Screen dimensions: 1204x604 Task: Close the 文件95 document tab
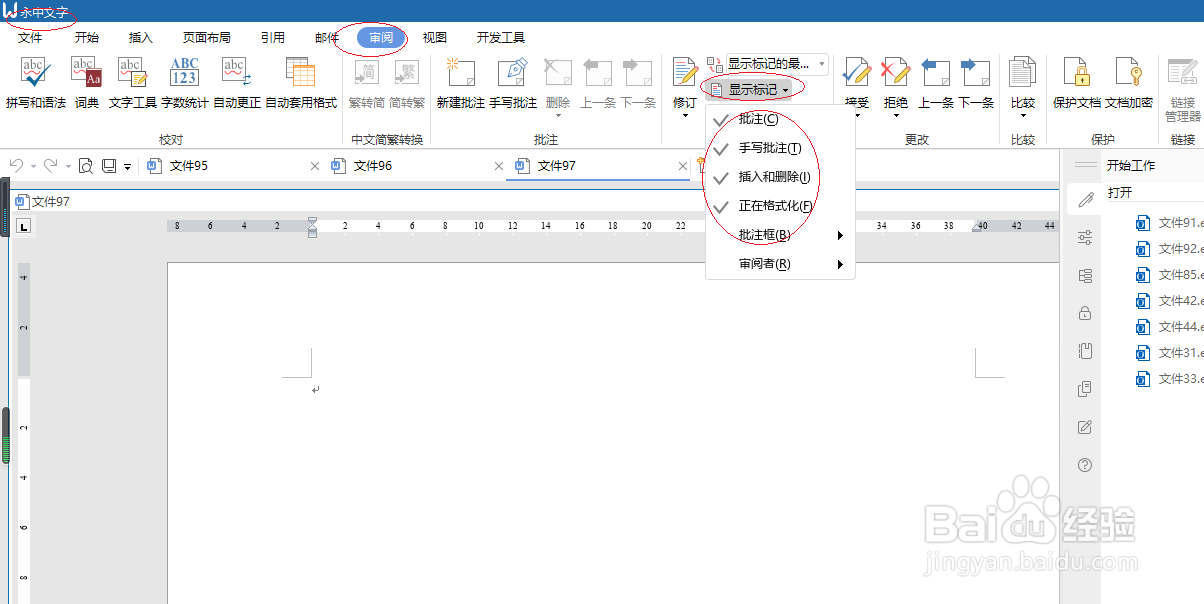315,166
